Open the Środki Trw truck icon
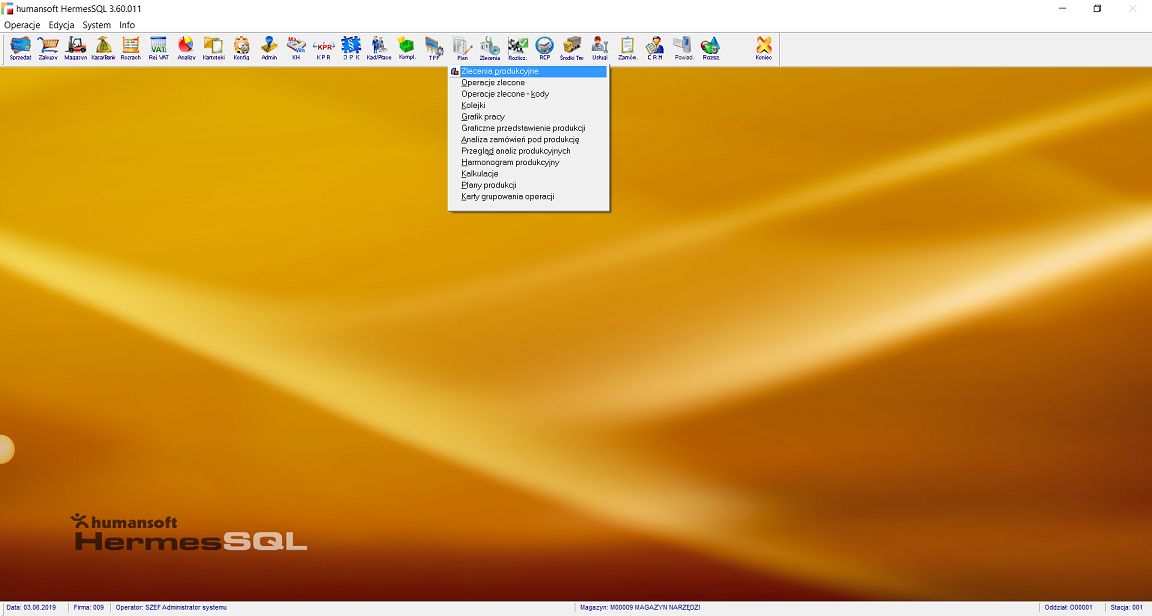 point(572,49)
